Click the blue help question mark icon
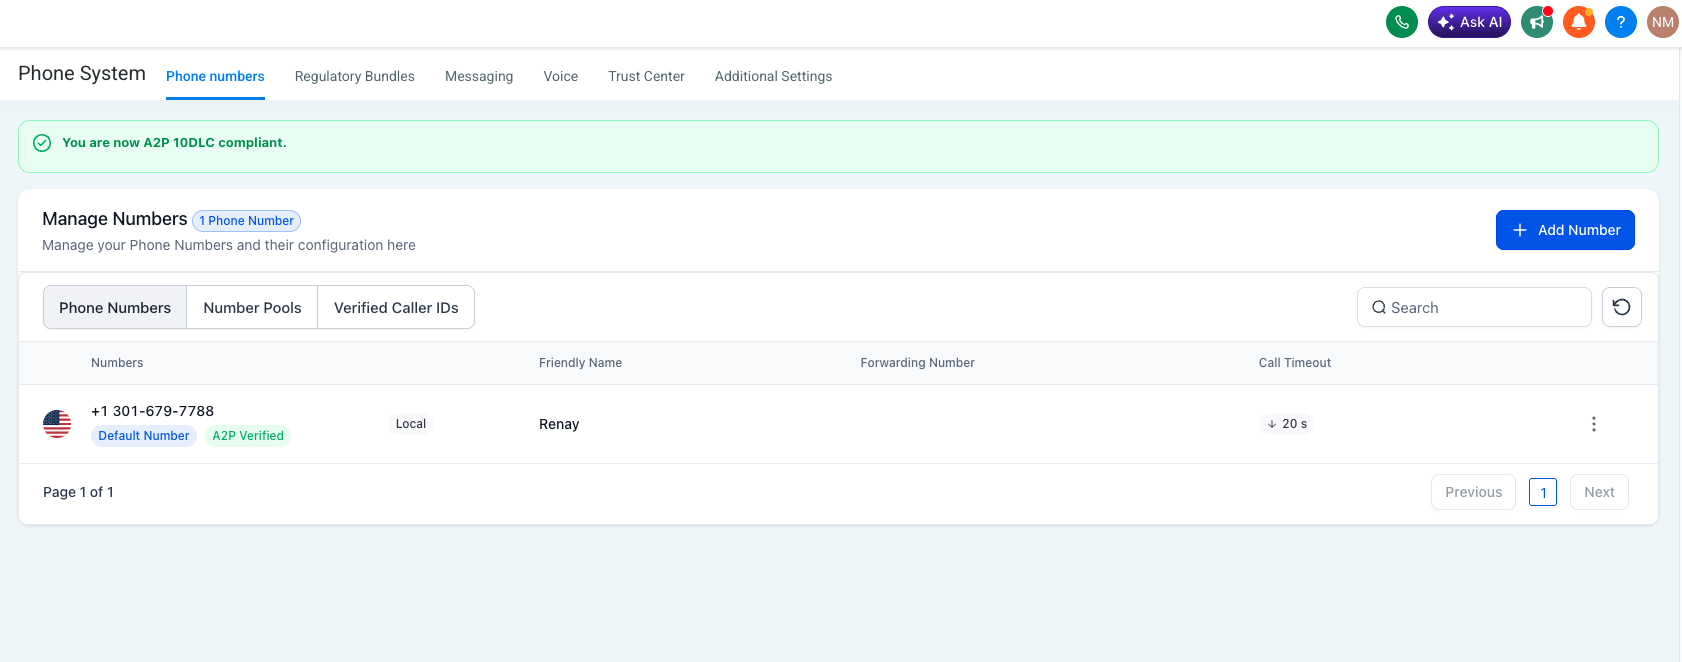Viewport: 1682px width, 662px height. 1621,22
